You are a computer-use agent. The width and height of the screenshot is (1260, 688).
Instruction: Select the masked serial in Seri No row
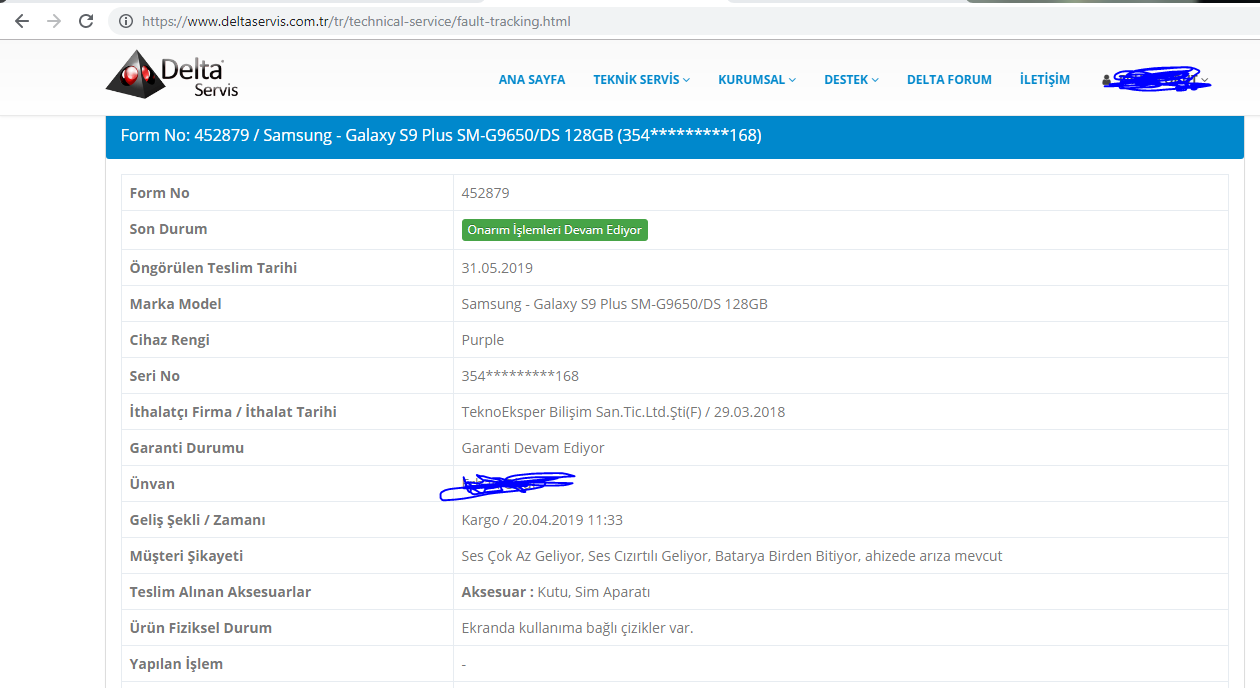pos(520,376)
